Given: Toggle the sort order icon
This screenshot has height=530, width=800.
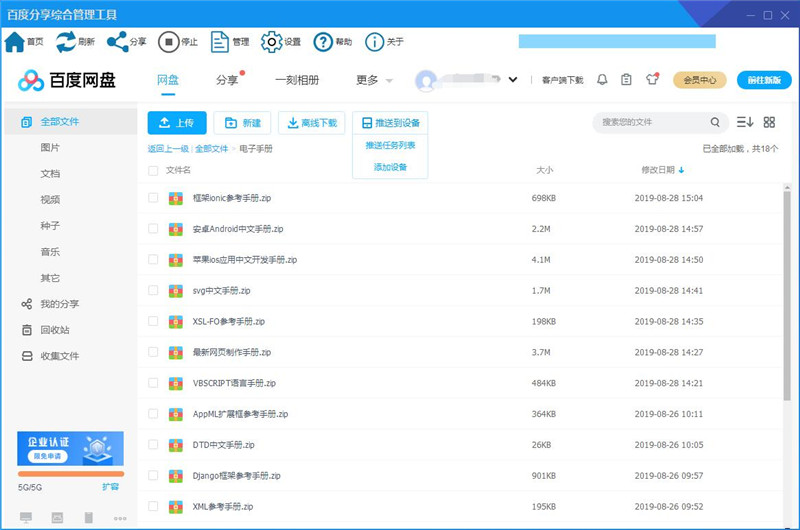Looking at the screenshot, I should (x=745, y=122).
